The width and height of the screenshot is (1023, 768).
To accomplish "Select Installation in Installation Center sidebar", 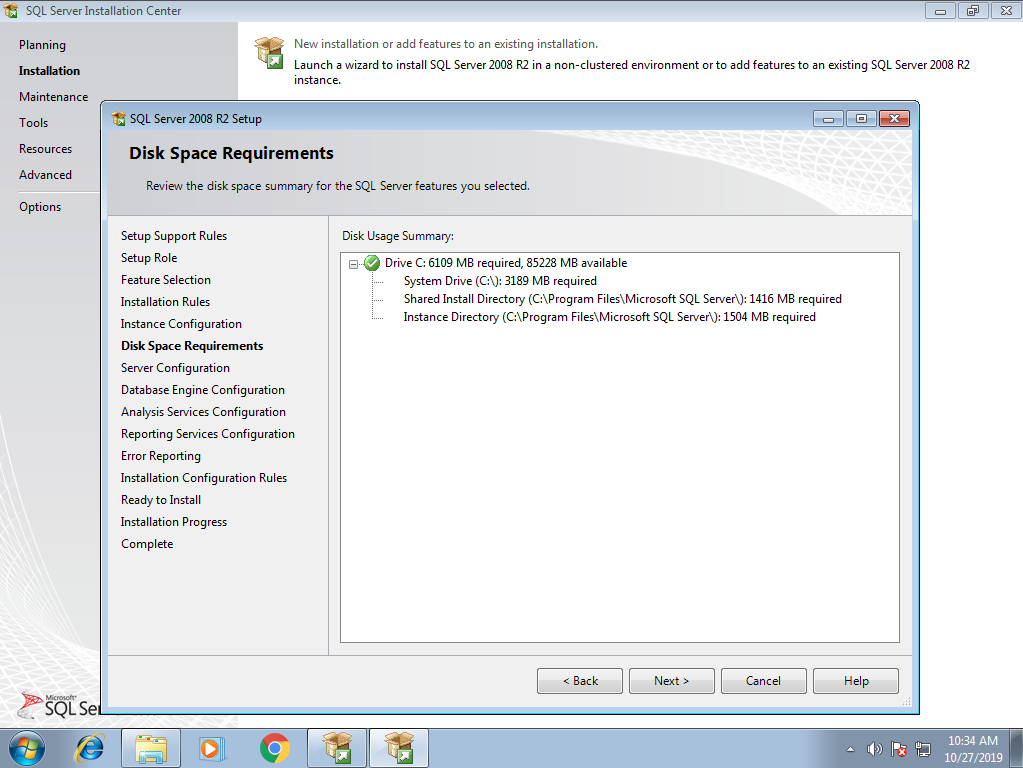I will click(50, 70).
